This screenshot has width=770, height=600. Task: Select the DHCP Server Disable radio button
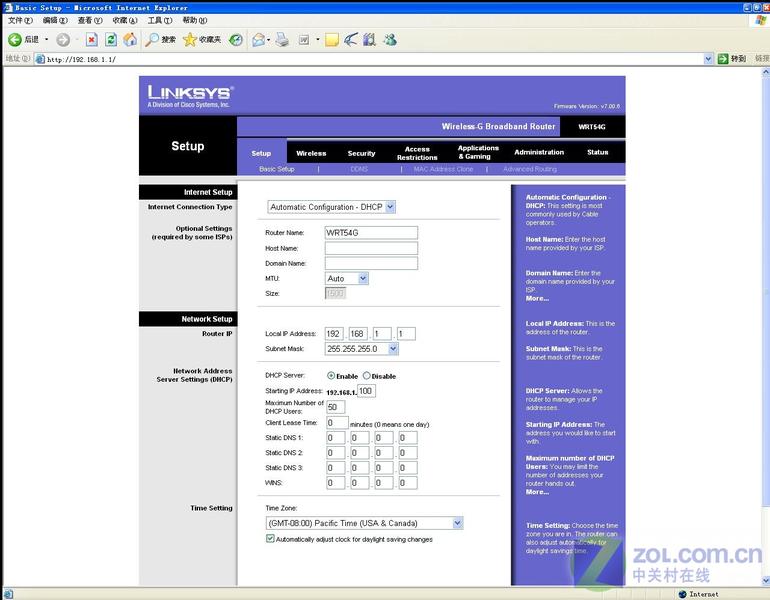(366, 376)
